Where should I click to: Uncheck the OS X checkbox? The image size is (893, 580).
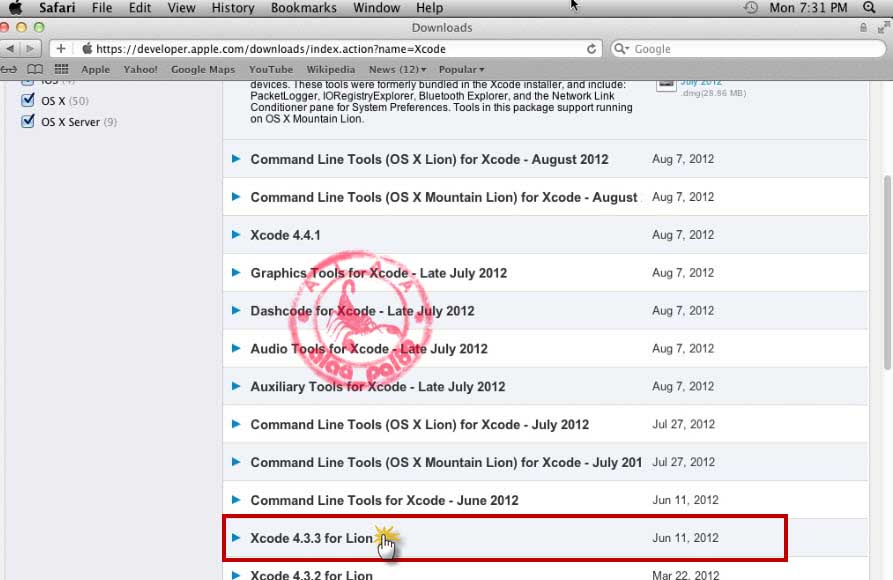coord(27,100)
